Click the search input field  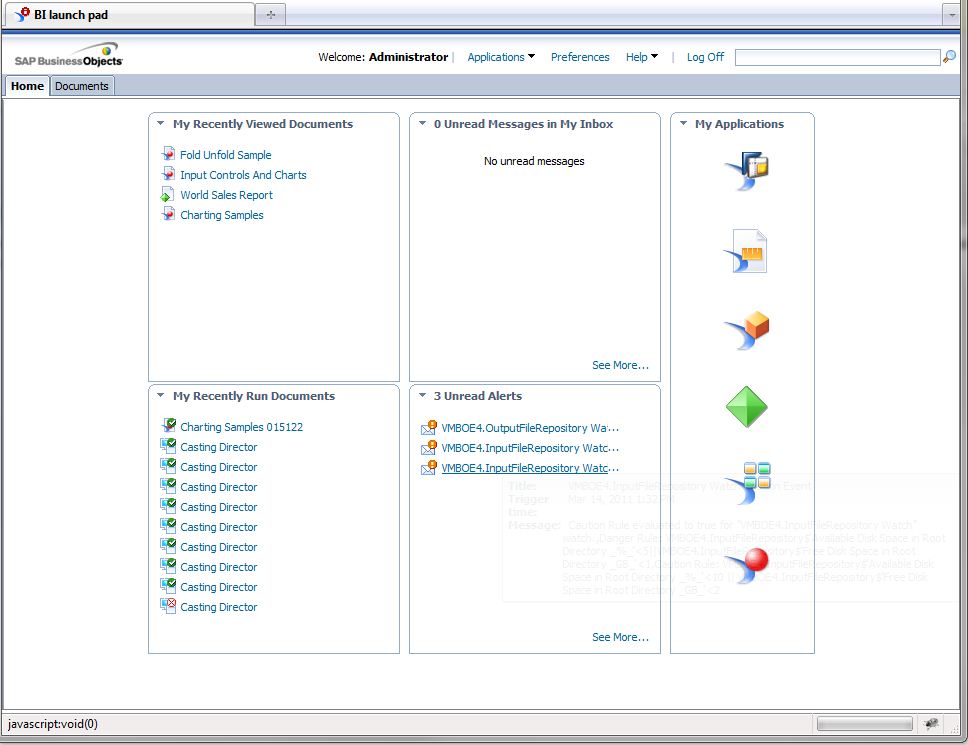coord(837,57)
